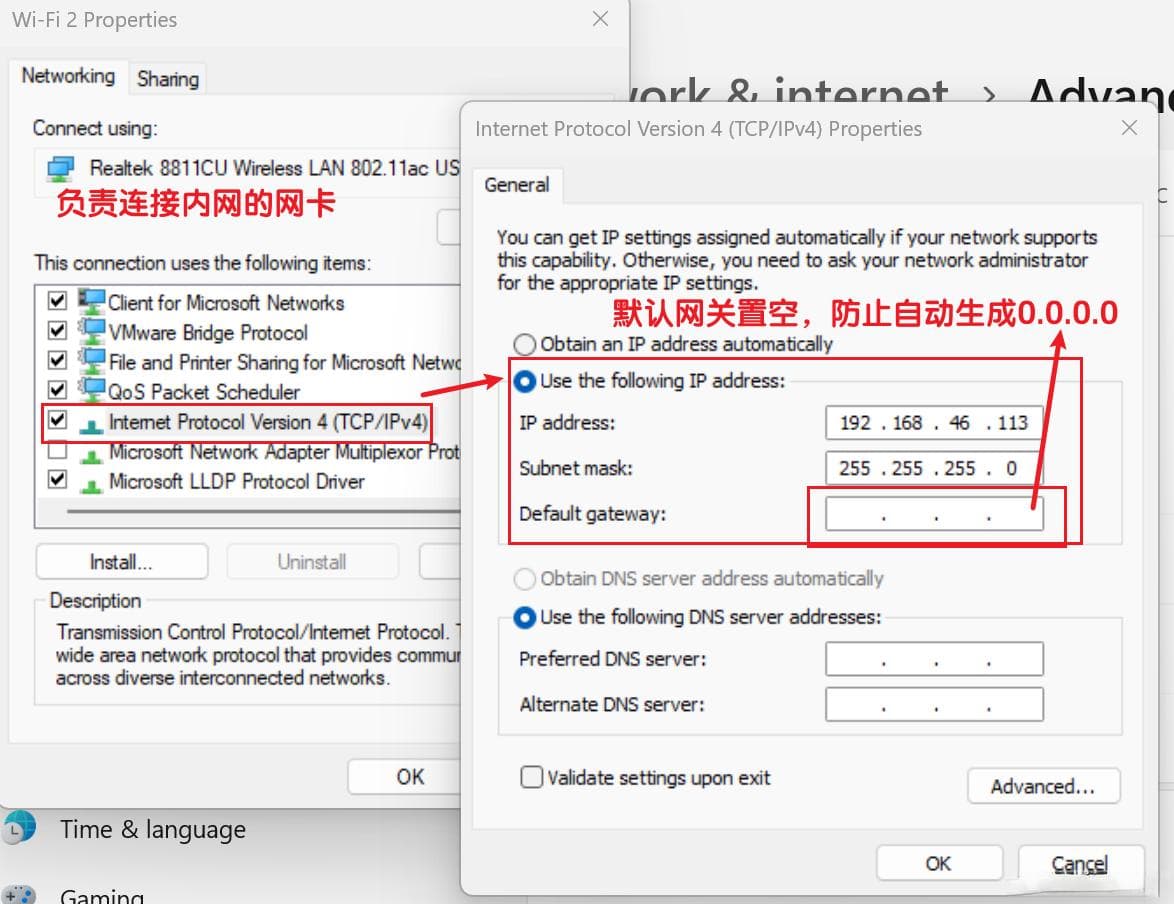This screenshot has height=904, width=1174.
Task: Switch to the Networking tab
Action: click(x=68, y=76)
